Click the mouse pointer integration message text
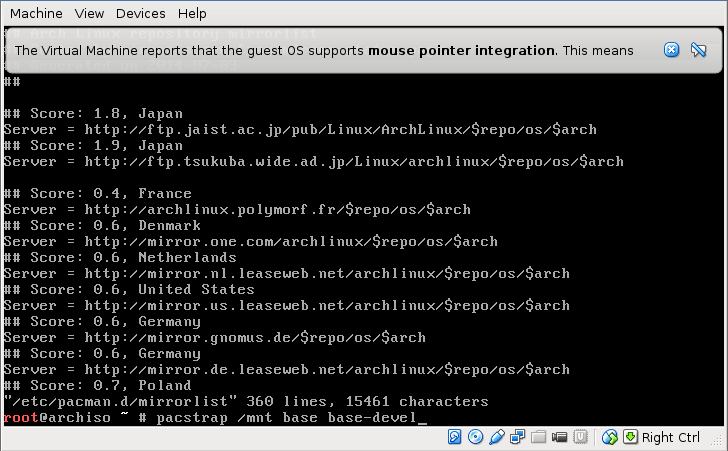 324,50
